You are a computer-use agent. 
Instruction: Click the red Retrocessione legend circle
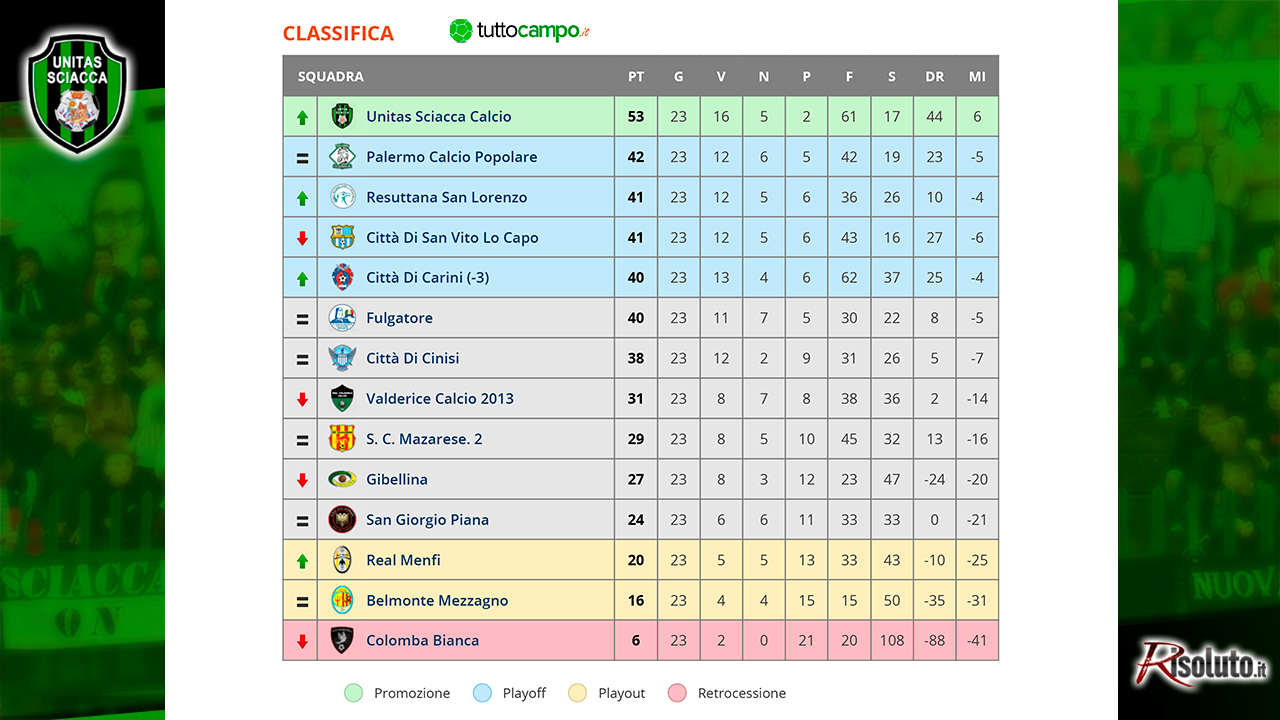click(677, 693)
